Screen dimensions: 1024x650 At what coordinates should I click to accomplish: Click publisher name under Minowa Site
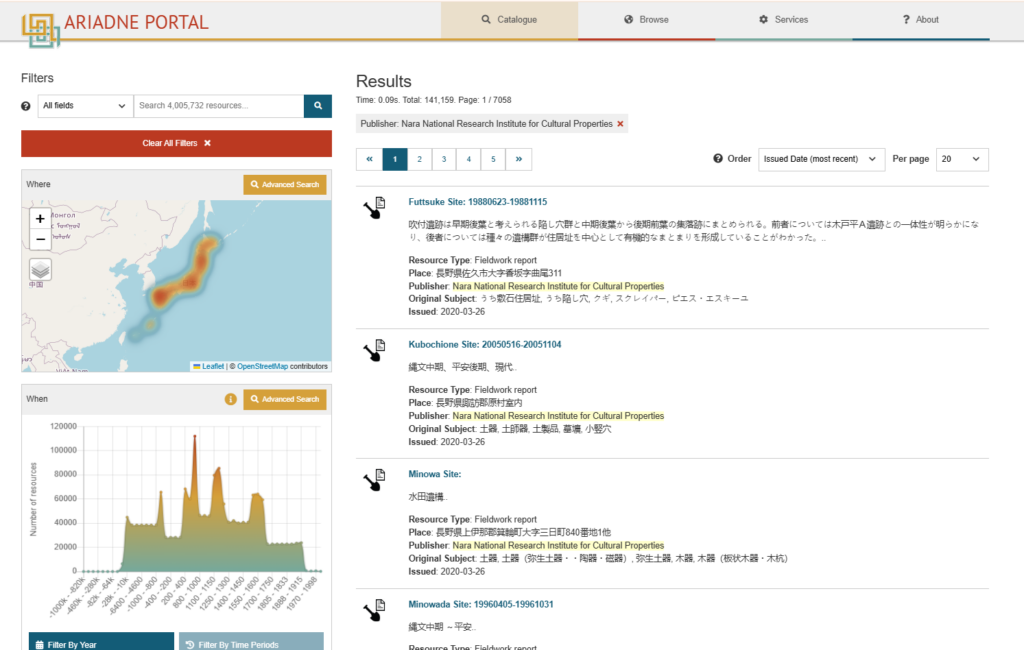tap(558, 545)
